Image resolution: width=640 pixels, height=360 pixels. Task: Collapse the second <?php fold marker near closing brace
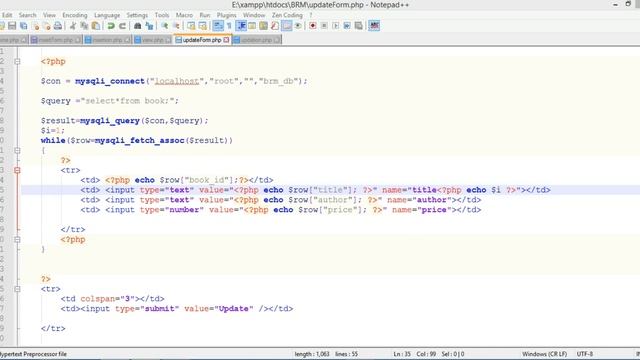[17, 240]
